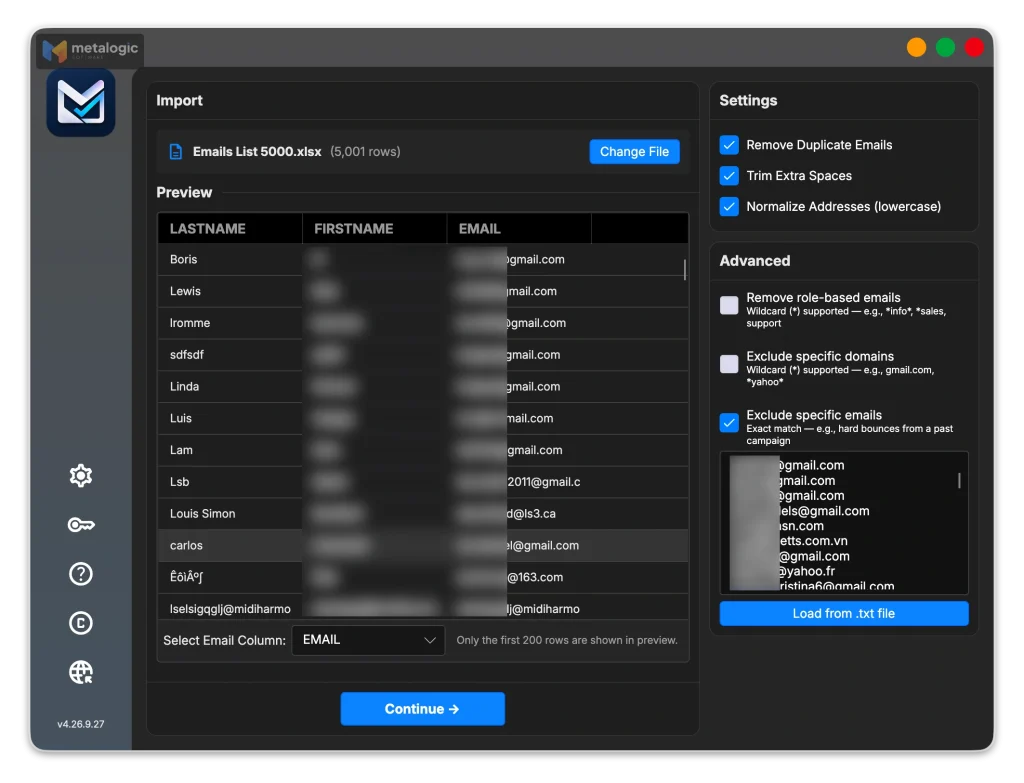The image size is (1024, 783).
Task: Open the settings gear in sidebar
Action: [x=81, y=475]
